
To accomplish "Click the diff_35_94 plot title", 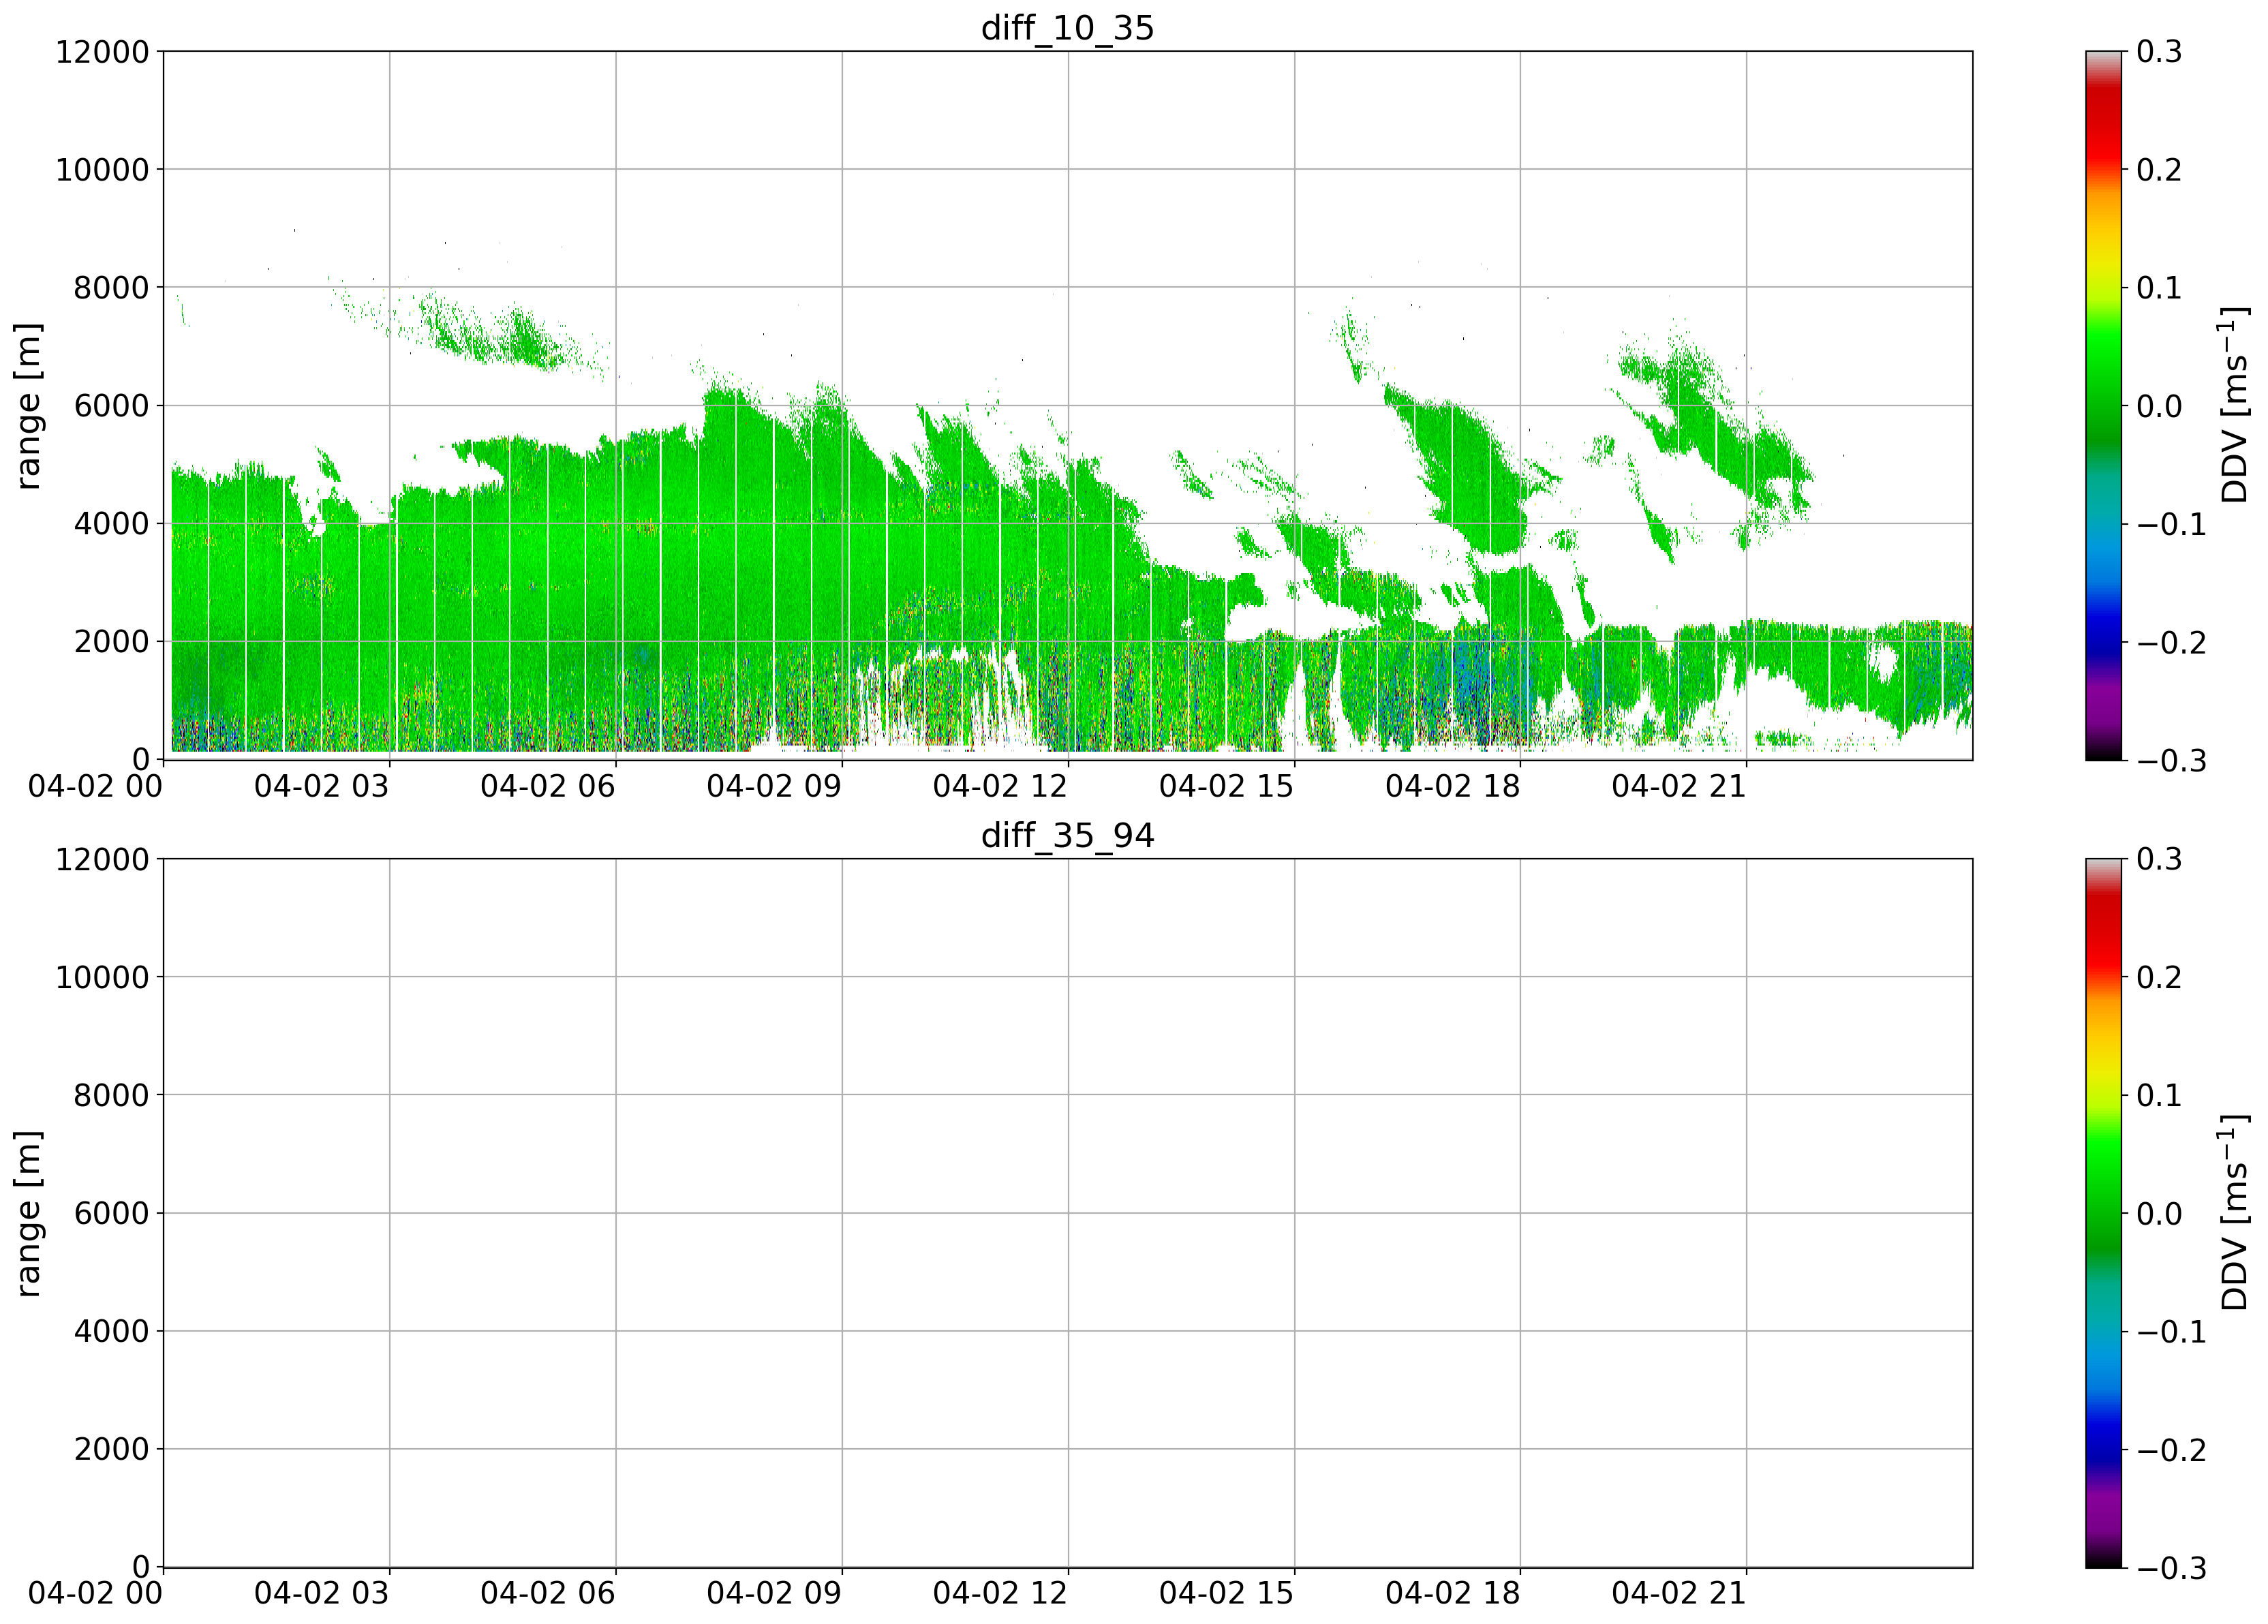I will coord(1067,835).
